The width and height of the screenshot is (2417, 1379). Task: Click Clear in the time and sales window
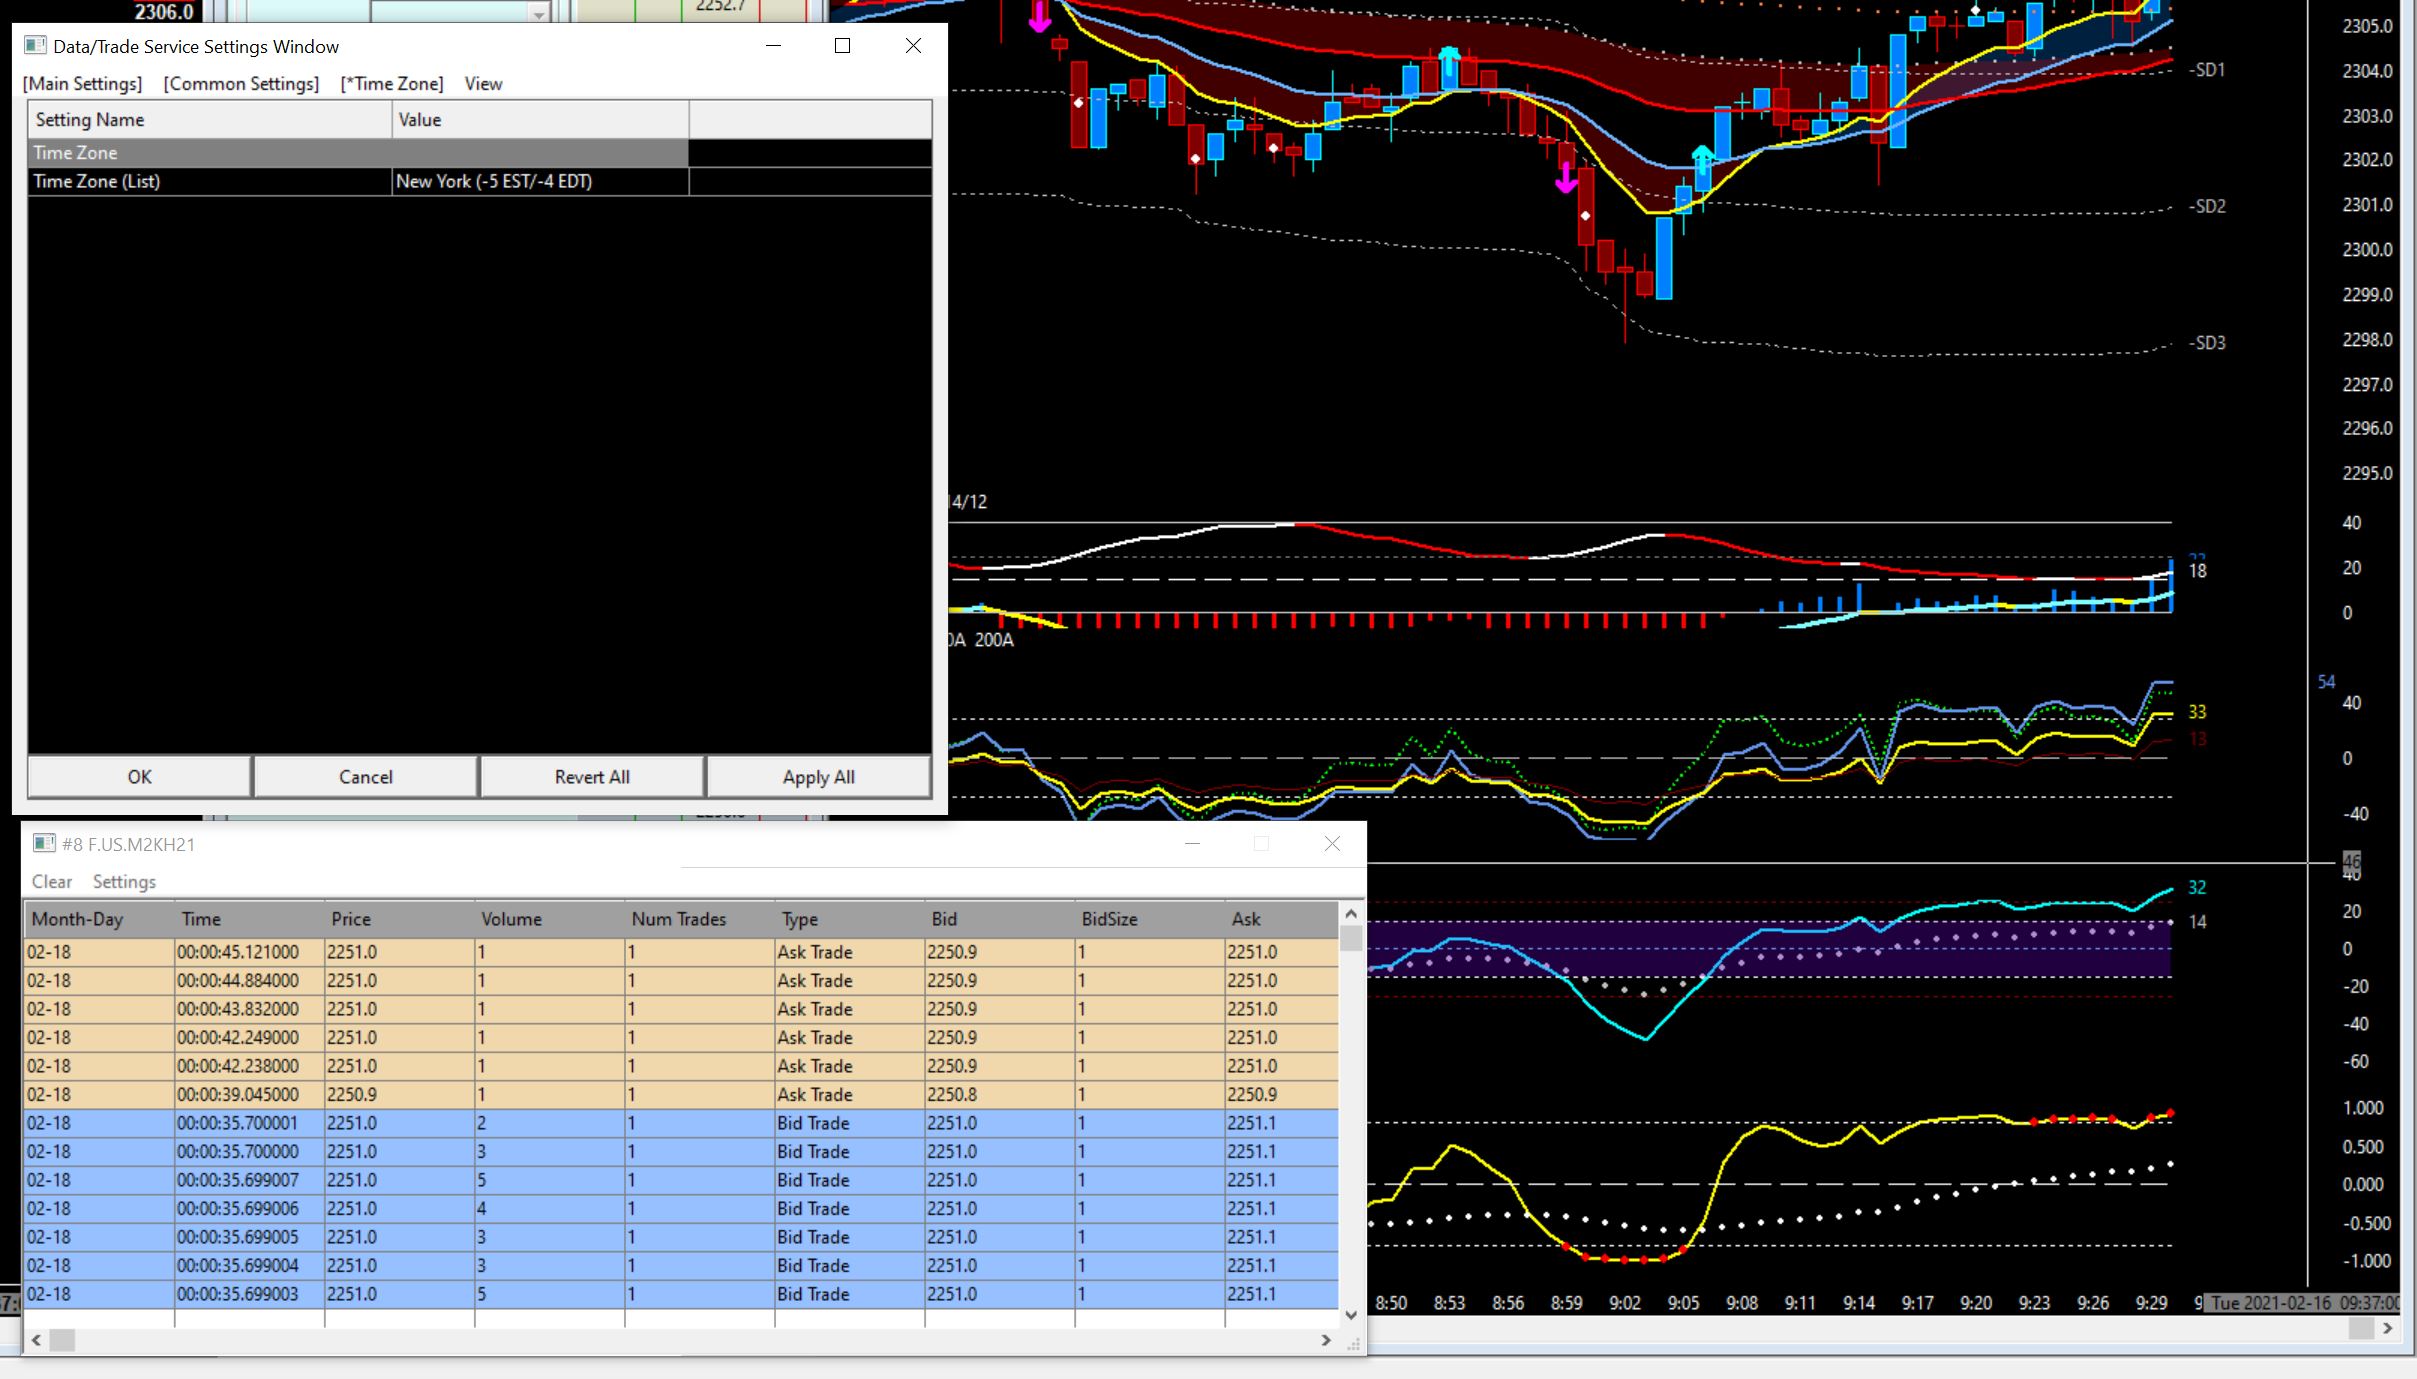(x=52, y=882)
